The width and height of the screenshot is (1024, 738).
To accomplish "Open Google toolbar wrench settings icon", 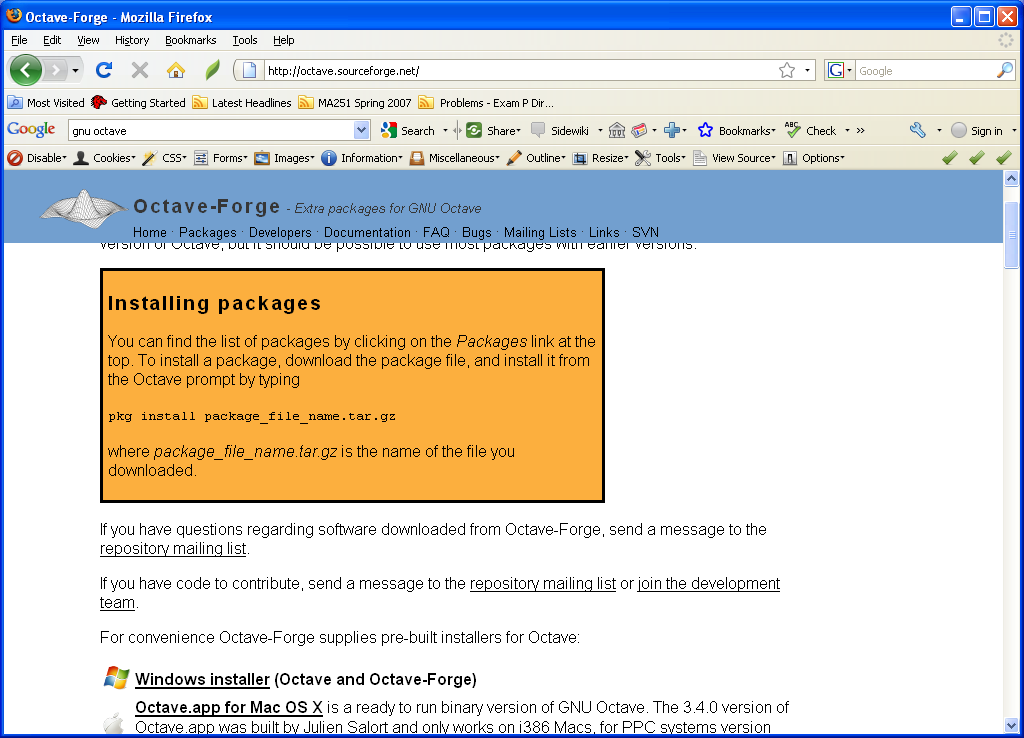I will click(917, 130).
